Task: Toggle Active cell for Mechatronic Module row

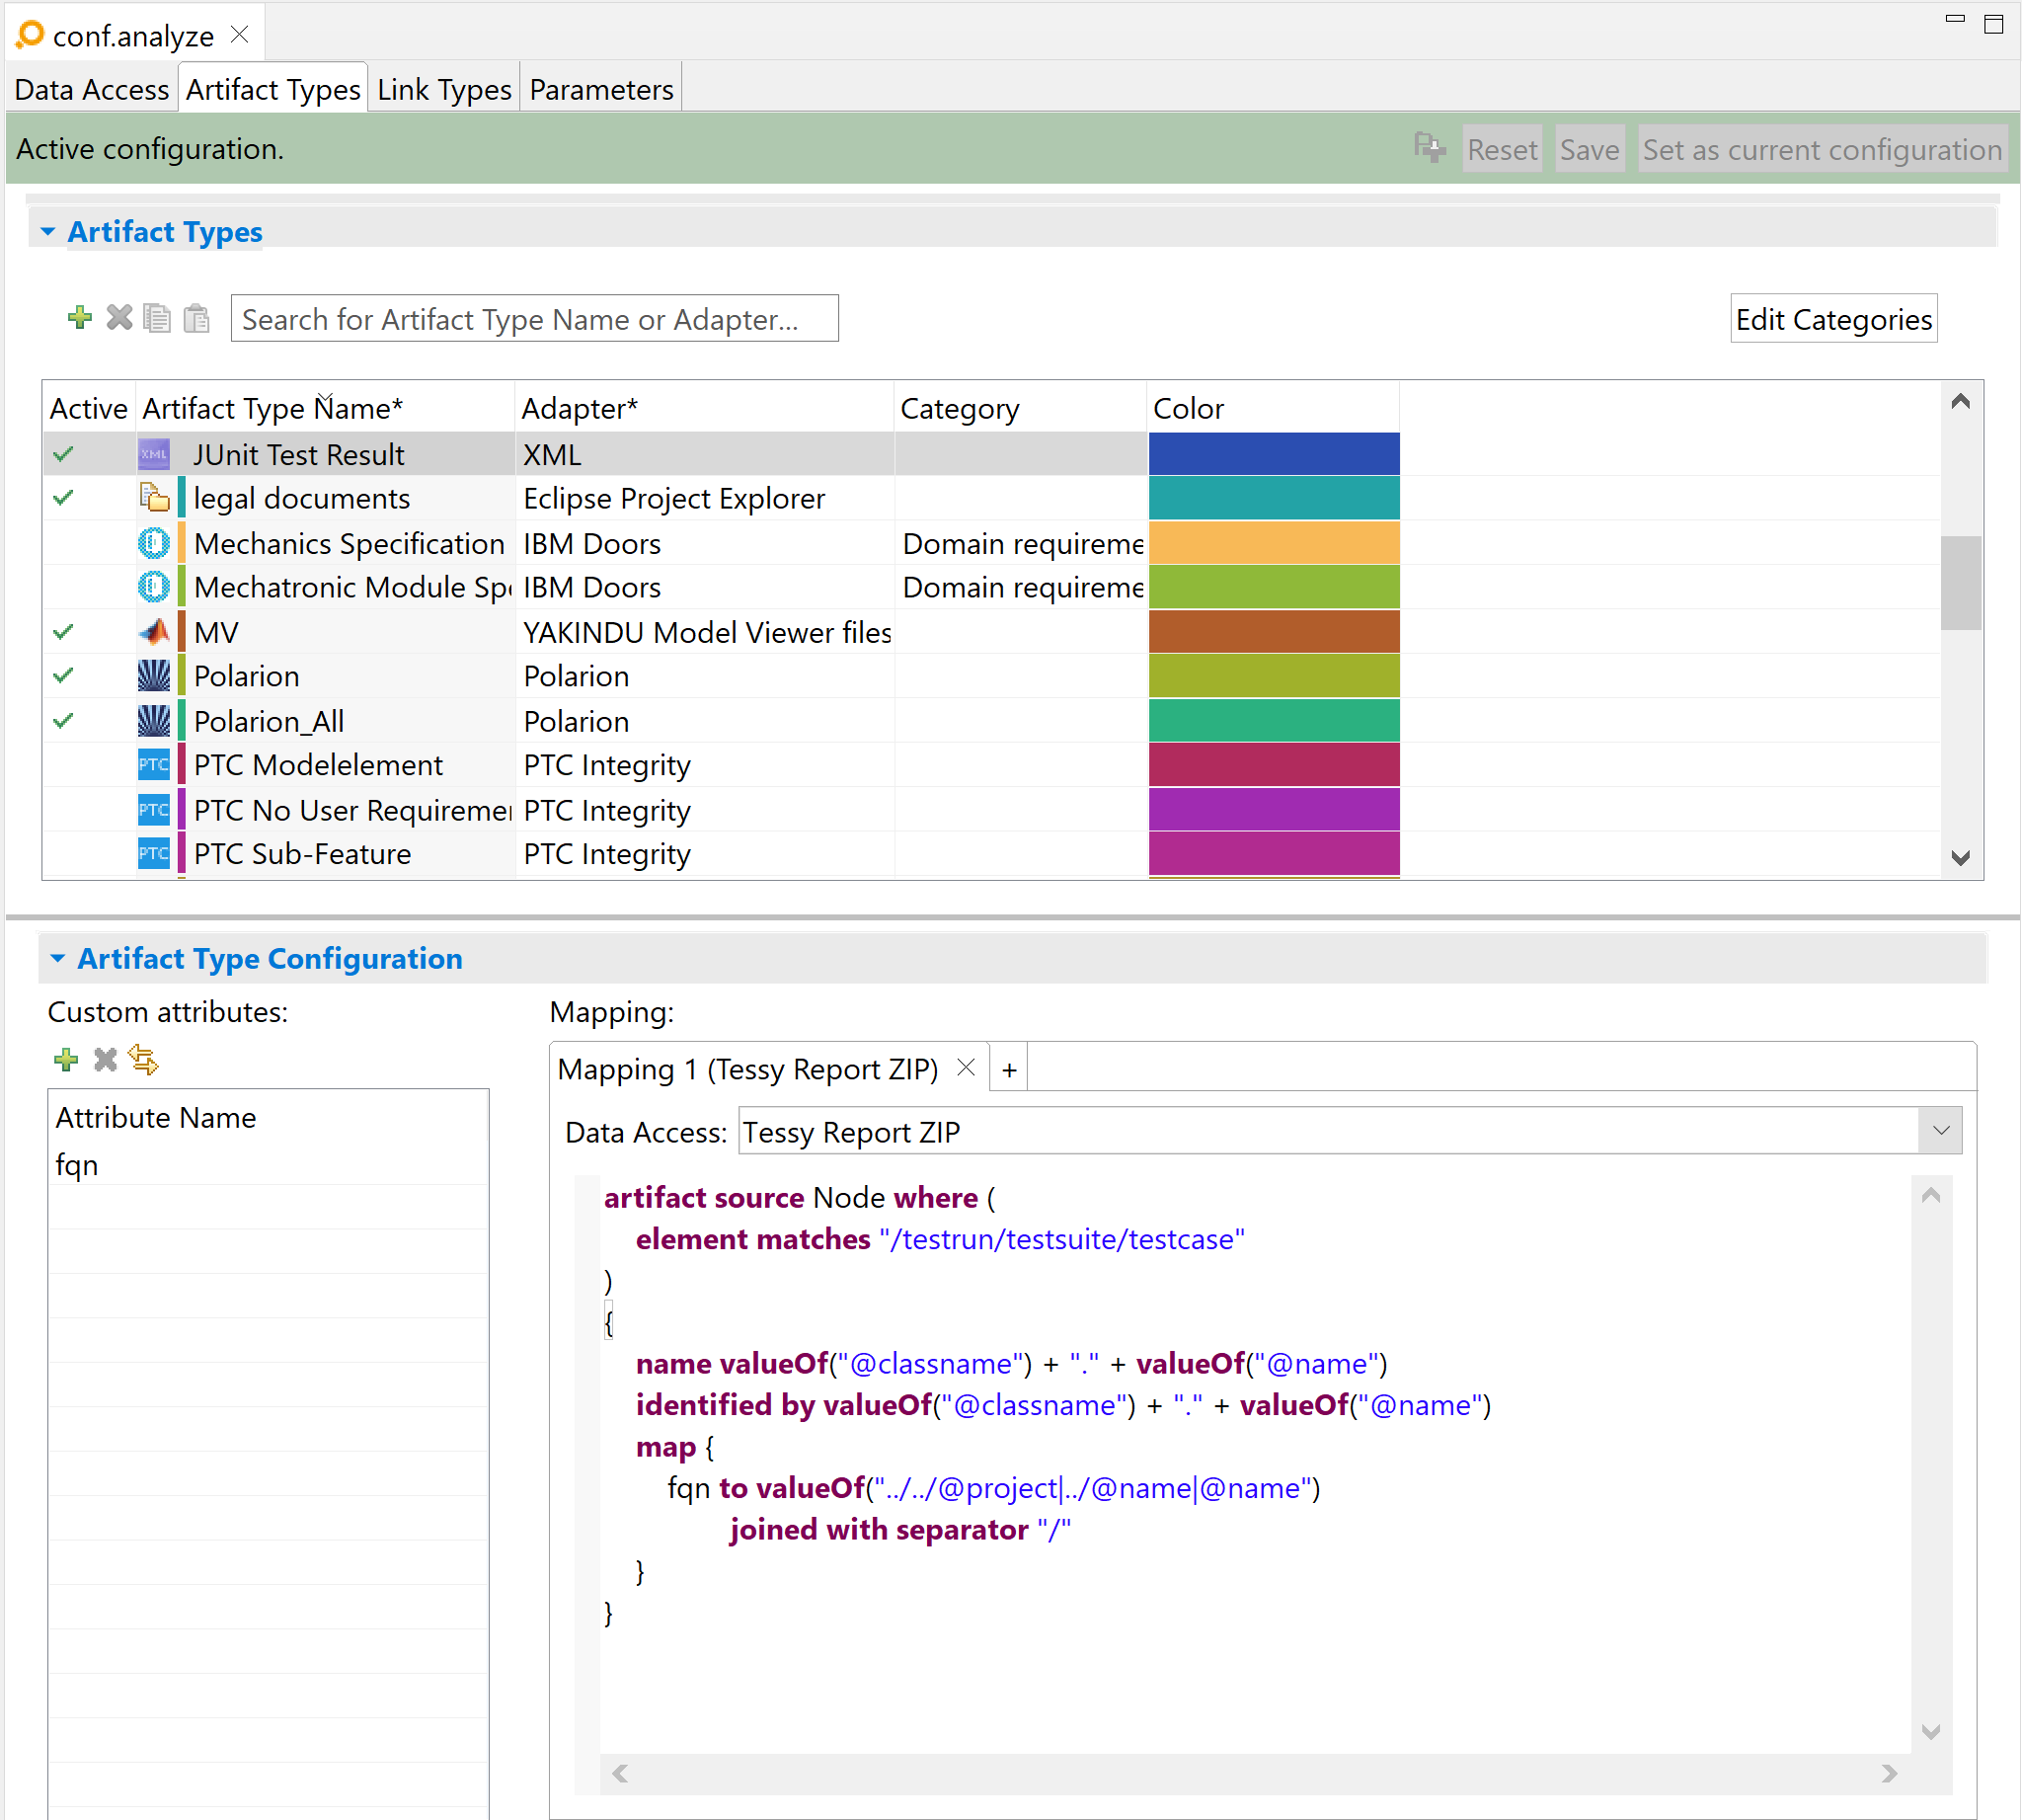Action: point(88,587)
